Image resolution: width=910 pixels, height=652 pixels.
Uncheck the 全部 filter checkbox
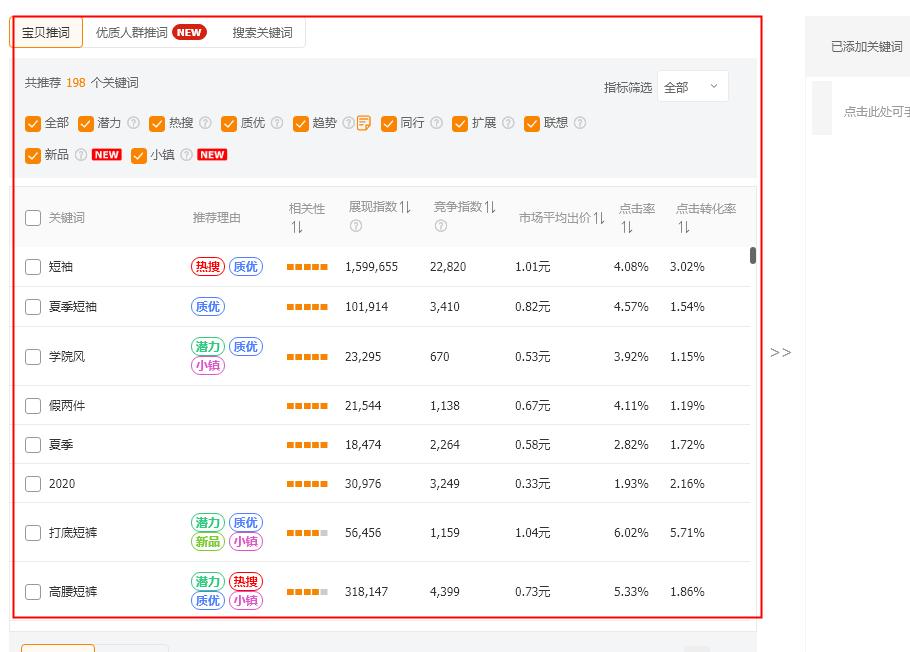click(35, 123)
